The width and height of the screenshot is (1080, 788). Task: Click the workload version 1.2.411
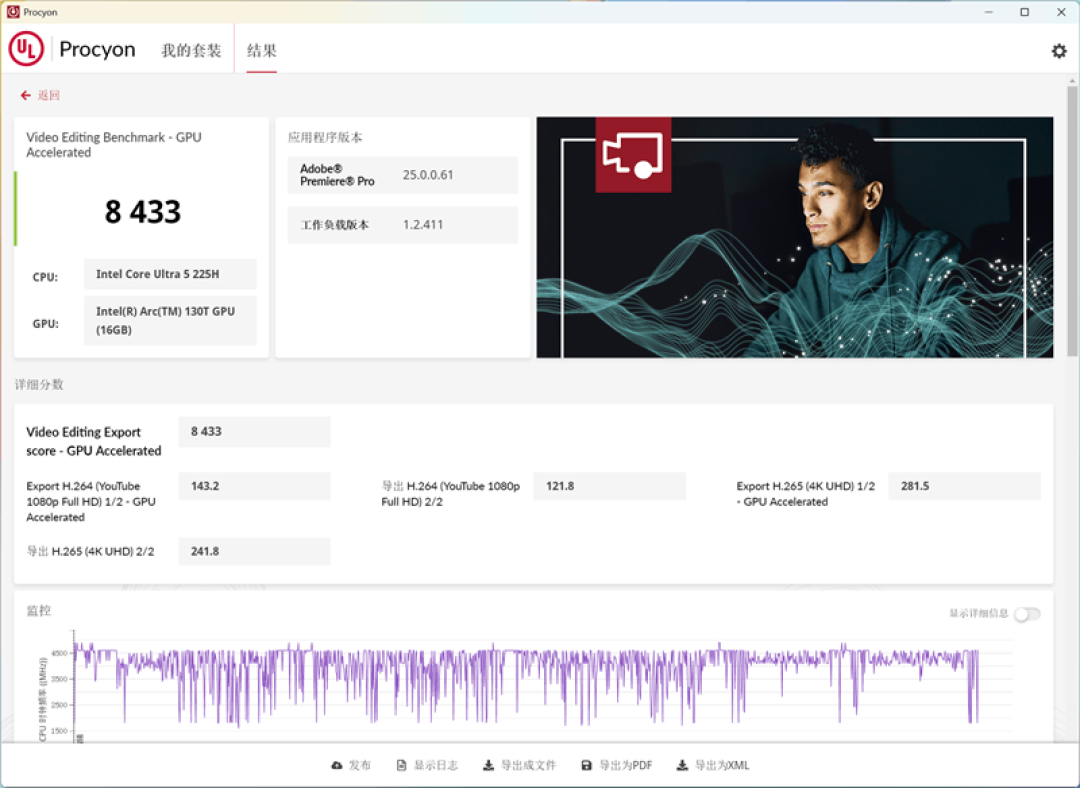tap(423, 225)
